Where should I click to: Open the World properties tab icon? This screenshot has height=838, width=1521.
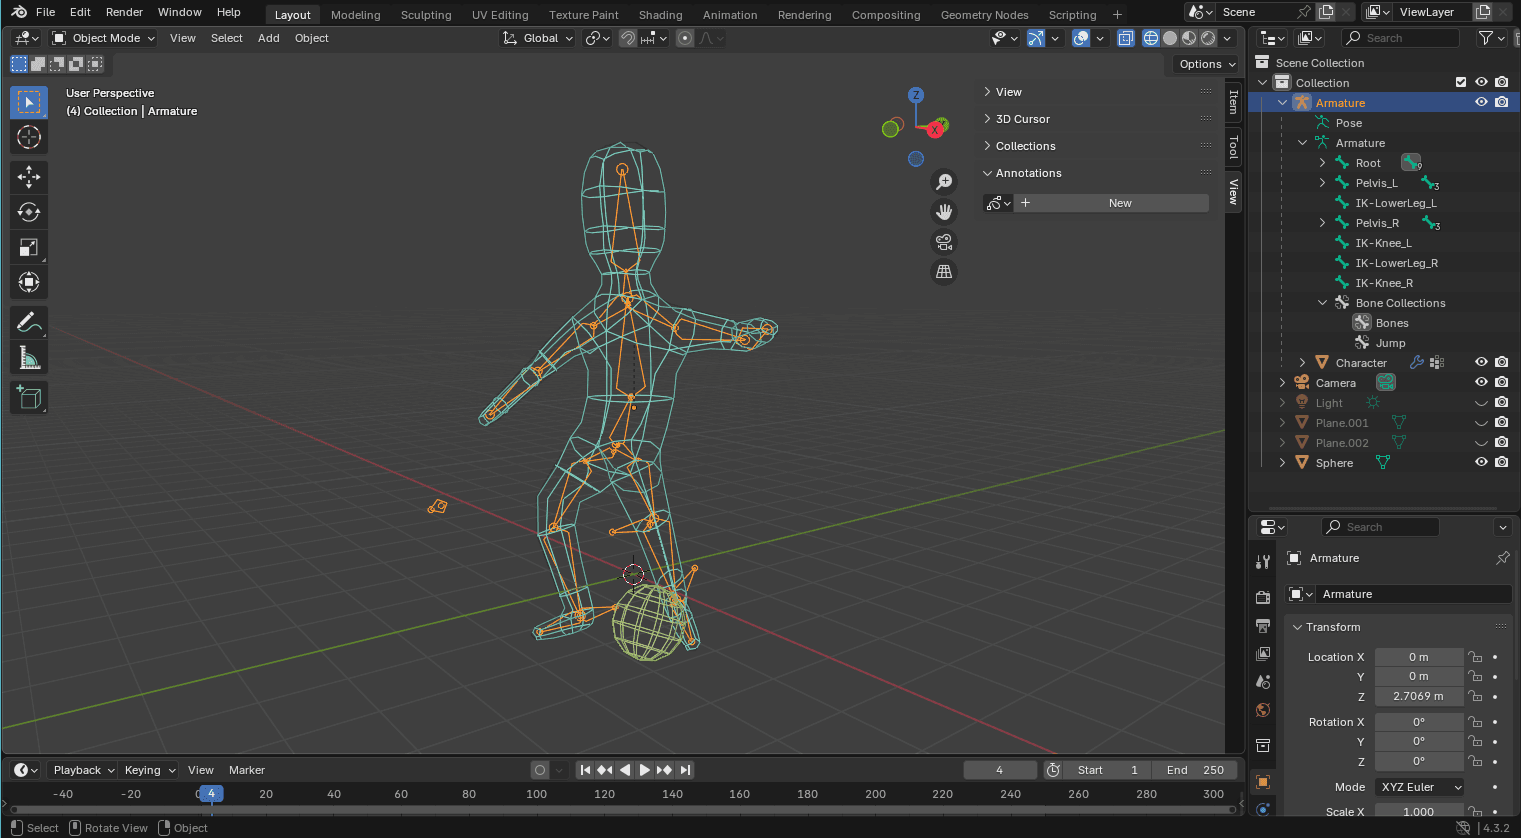pyautogui.click(x=1263, y=710)
